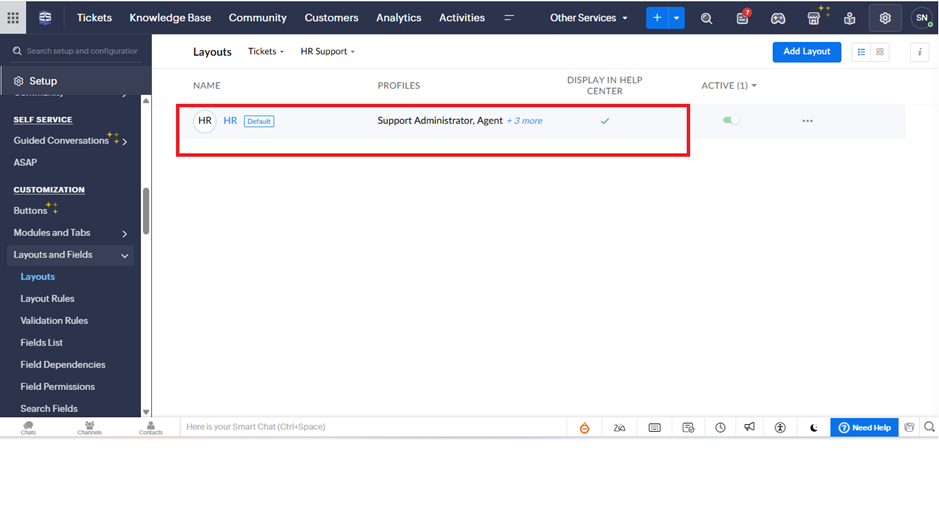Go to the Analytics tab

coord(398,18)
